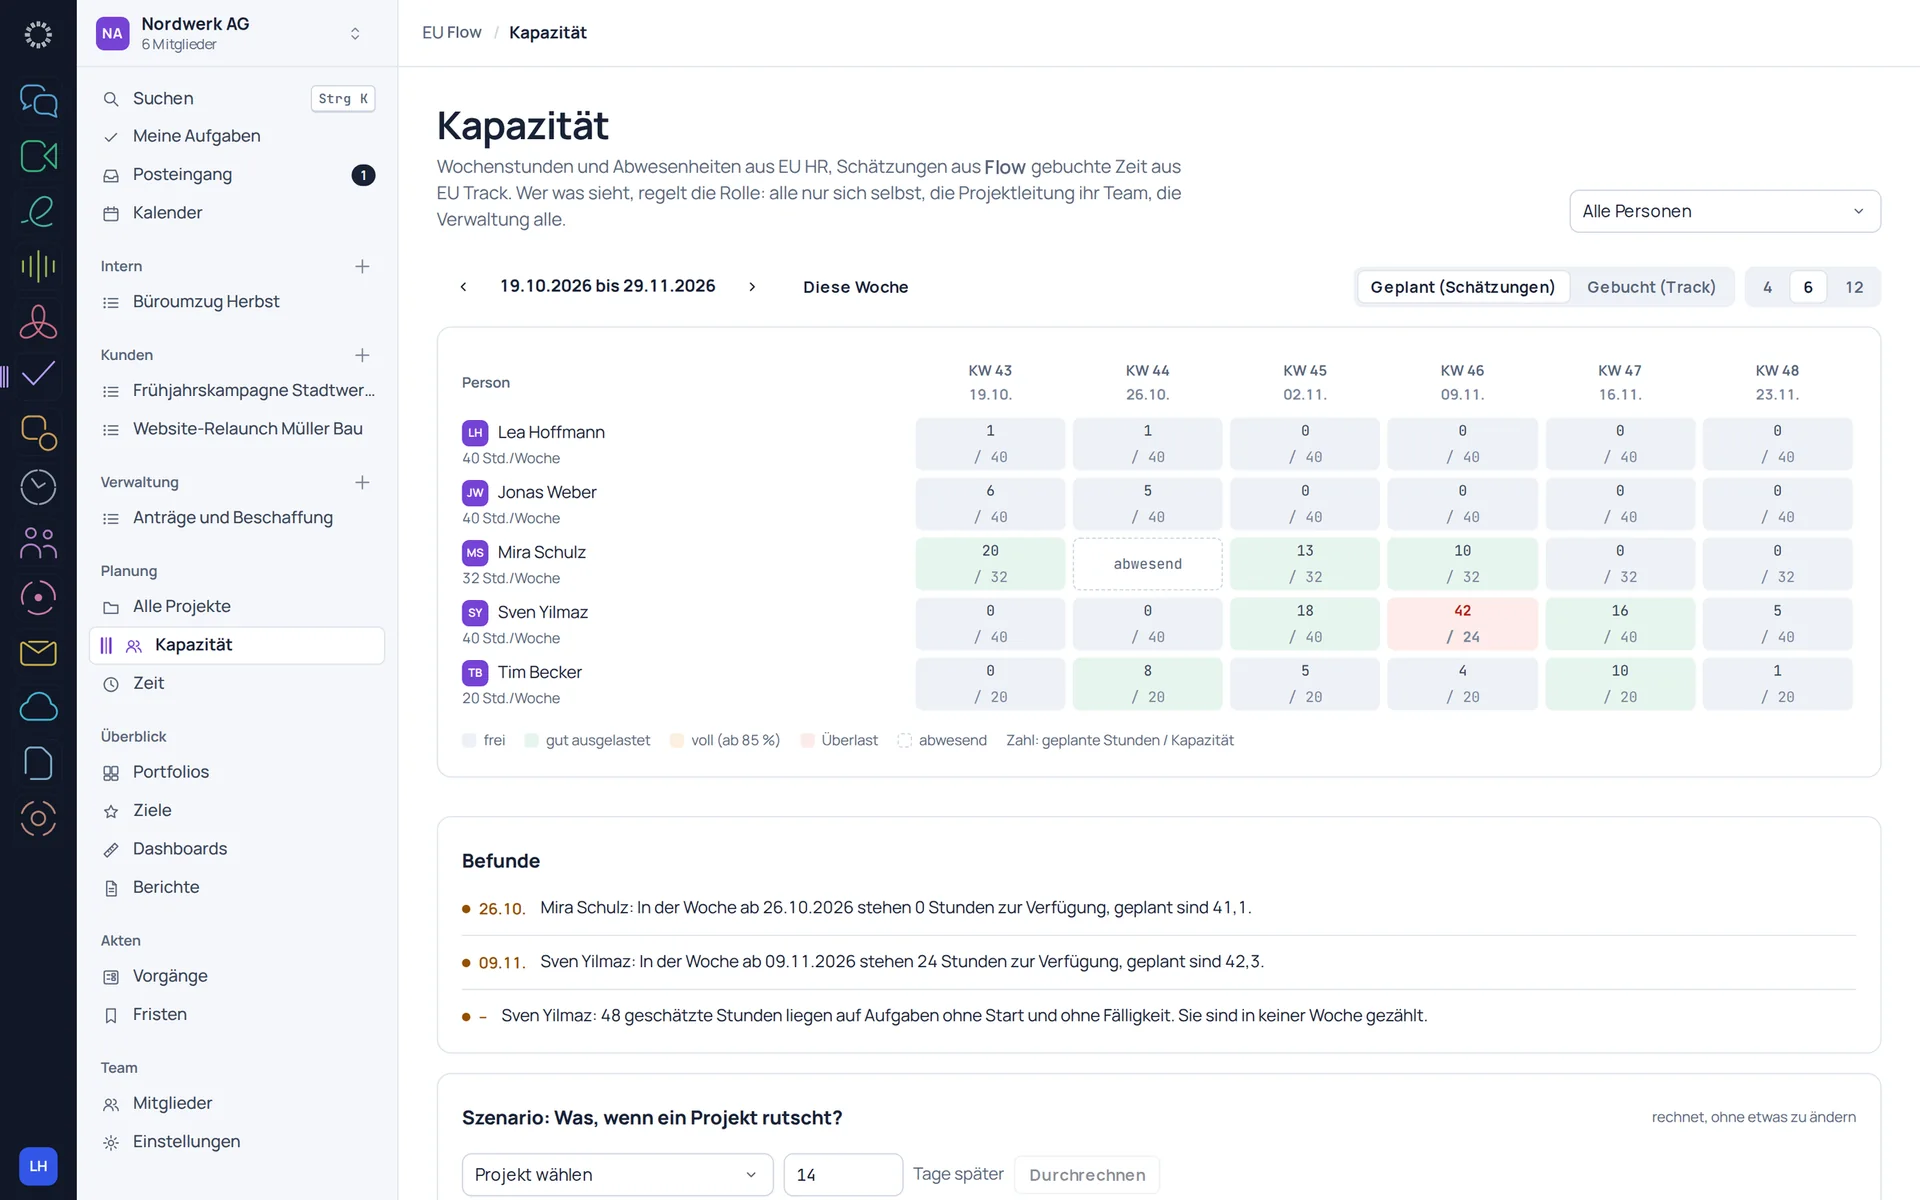Image resolution: width=1920 pixels, height=1200 pixels.
Task: Click the Tage später number field
Action: tap(842, 1175)
